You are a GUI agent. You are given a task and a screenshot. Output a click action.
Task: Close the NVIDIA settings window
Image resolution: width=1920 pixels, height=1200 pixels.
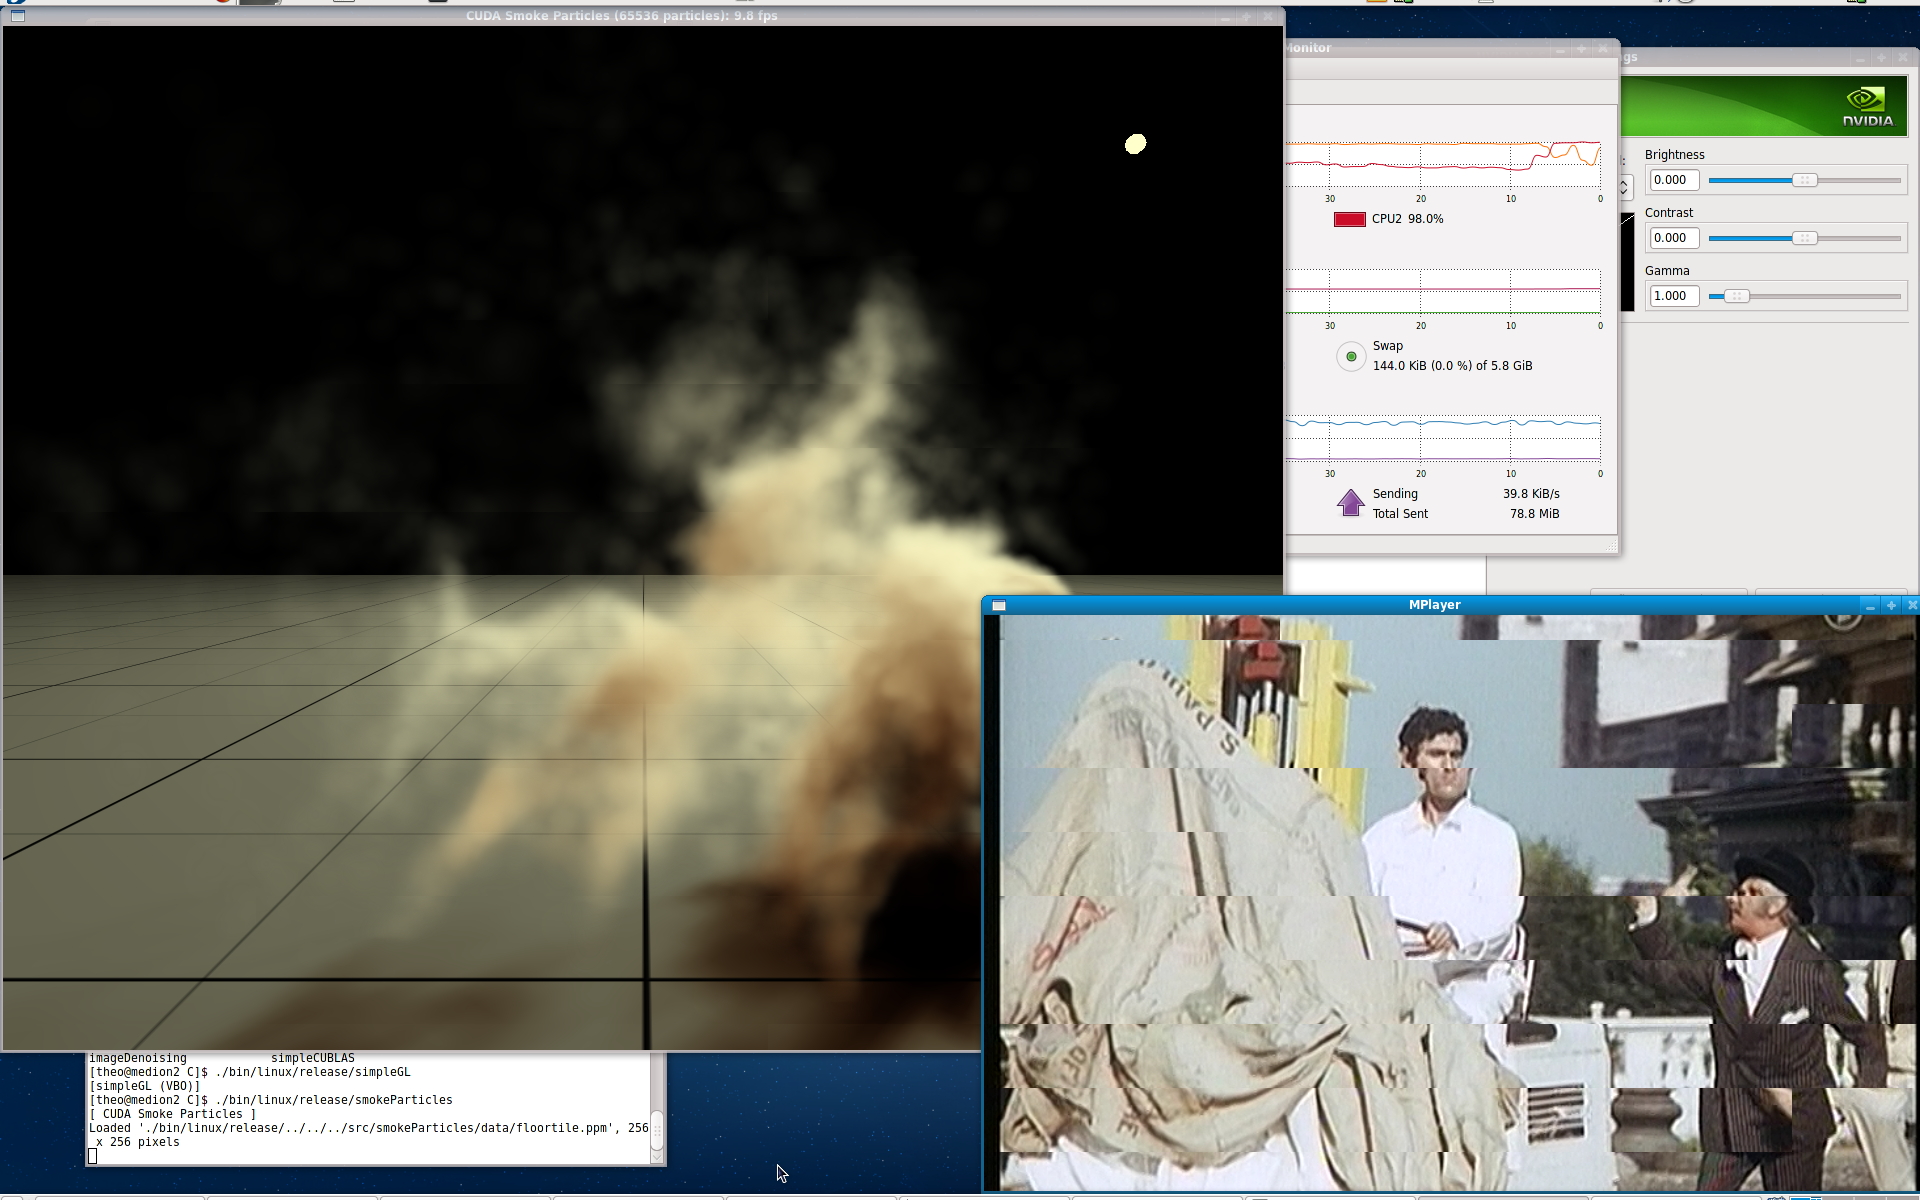point(1903,58)
